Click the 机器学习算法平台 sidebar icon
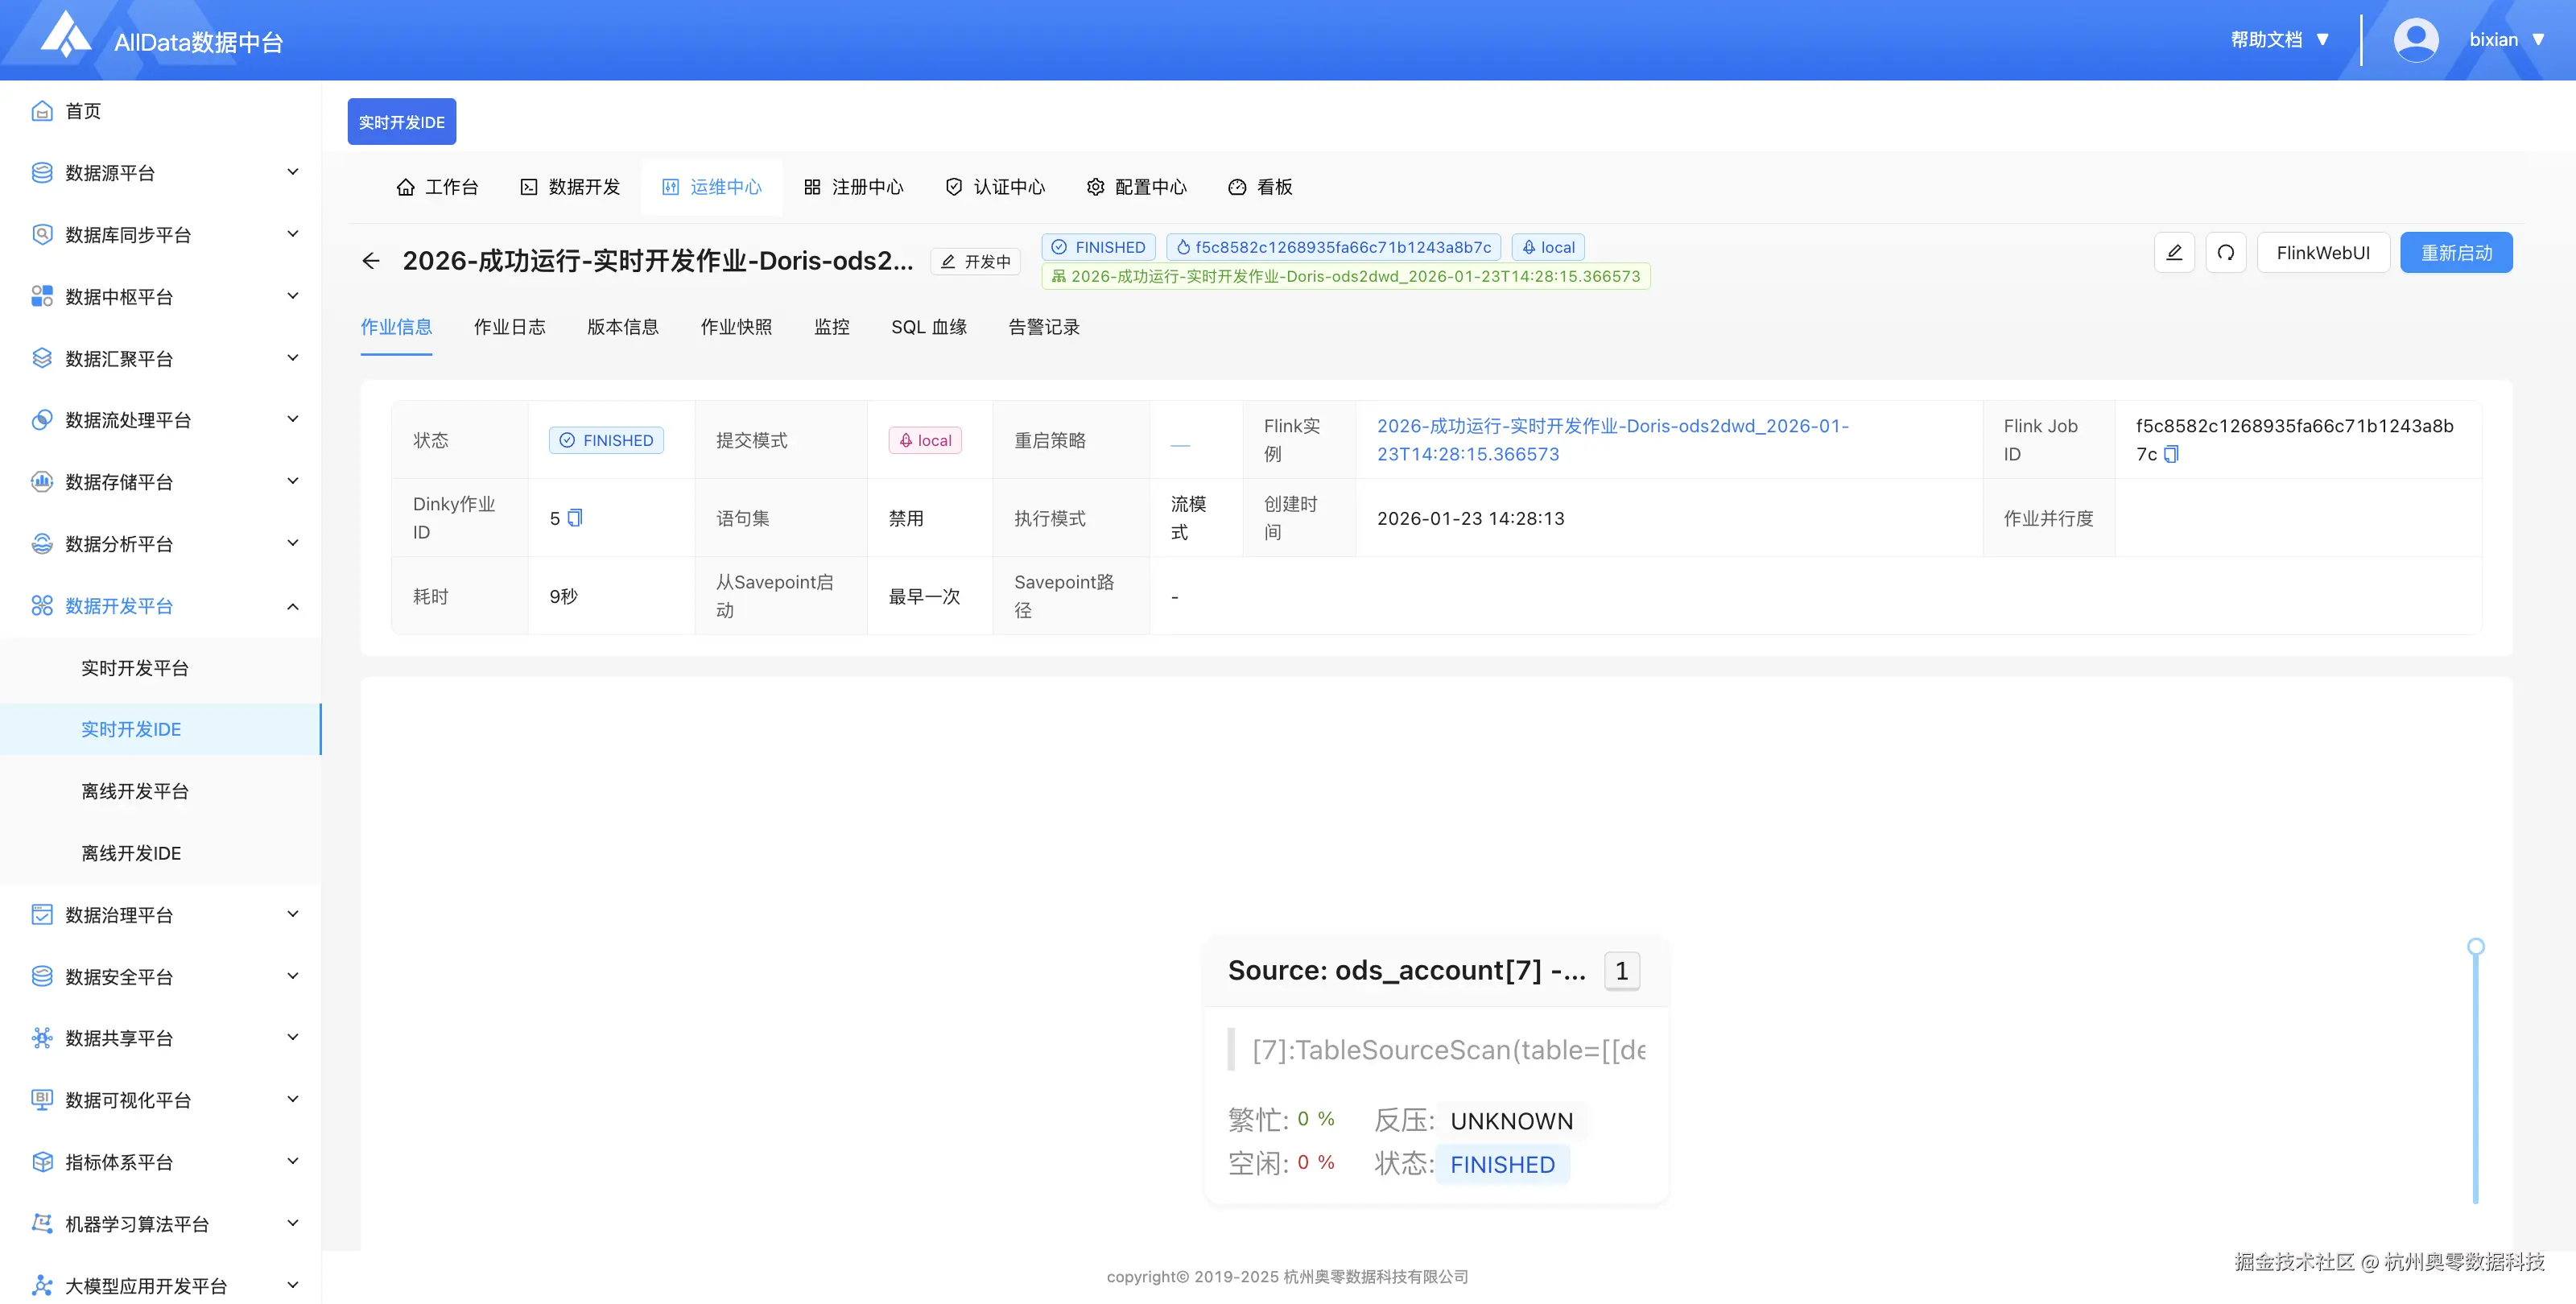This screenshot has height=1304, width=2576. click(x=41, y=1223)
